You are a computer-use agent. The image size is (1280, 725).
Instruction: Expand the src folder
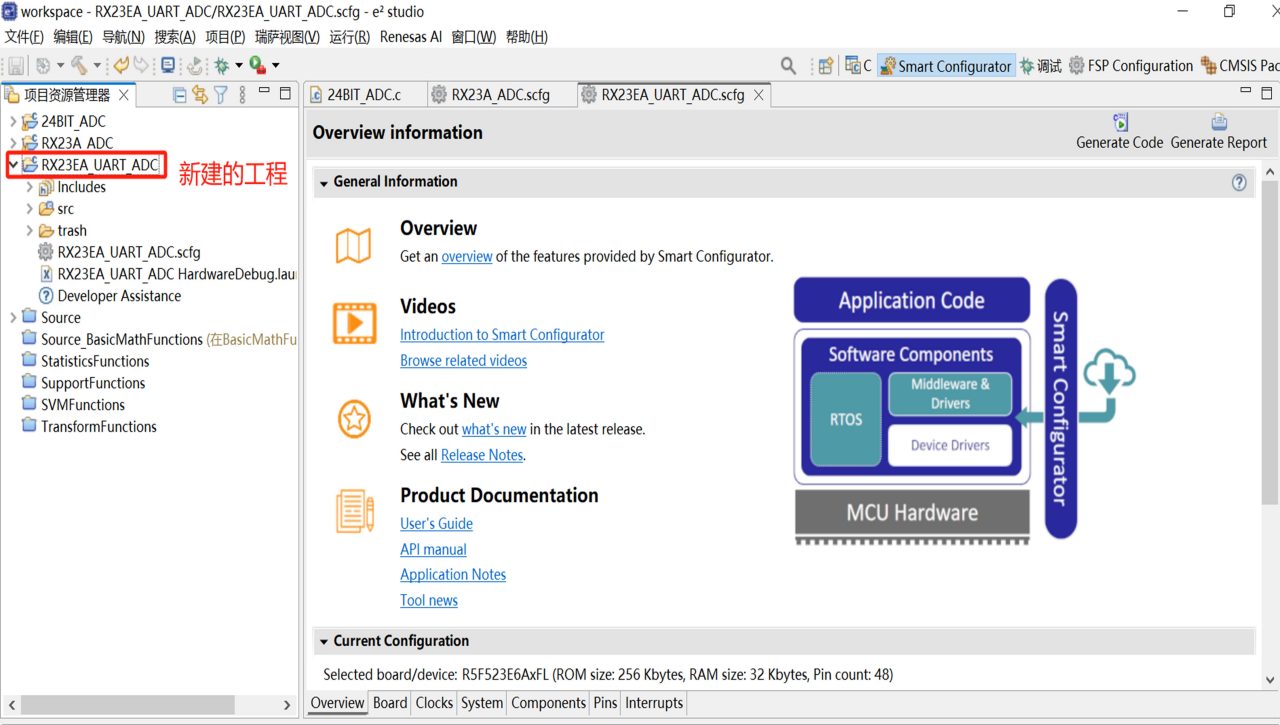coord(29,209)
